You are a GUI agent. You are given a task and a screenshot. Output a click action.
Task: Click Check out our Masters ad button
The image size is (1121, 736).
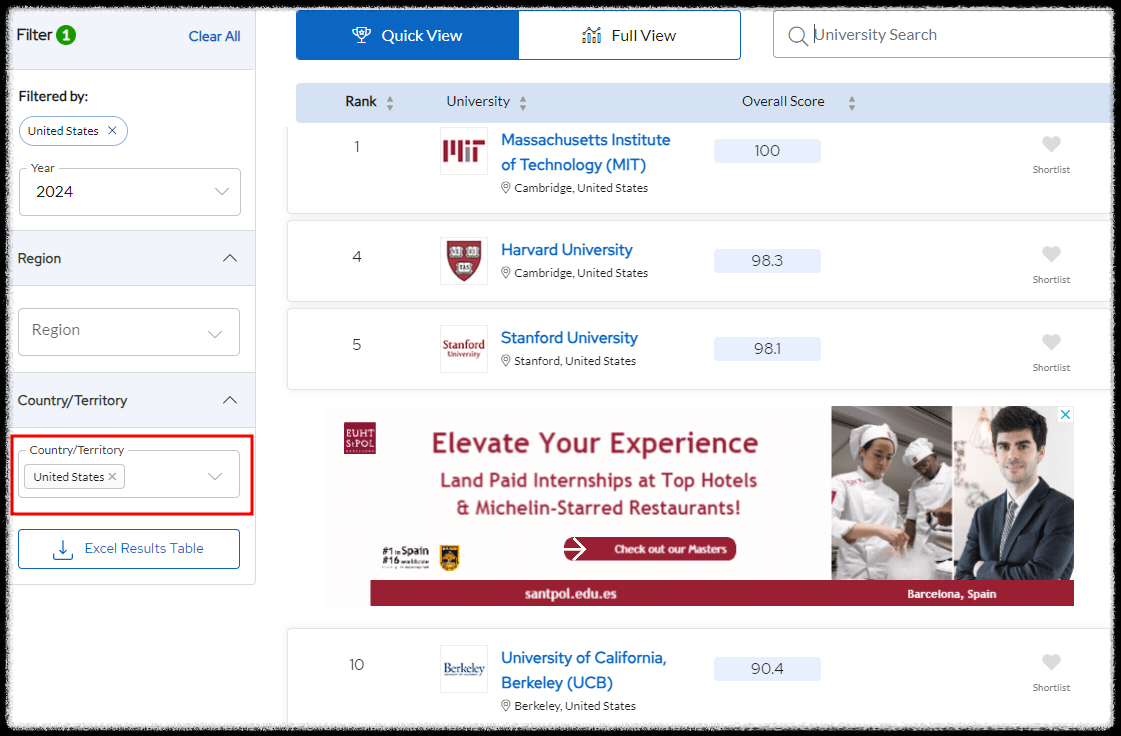pyautogui.click(x=650, y=549)
